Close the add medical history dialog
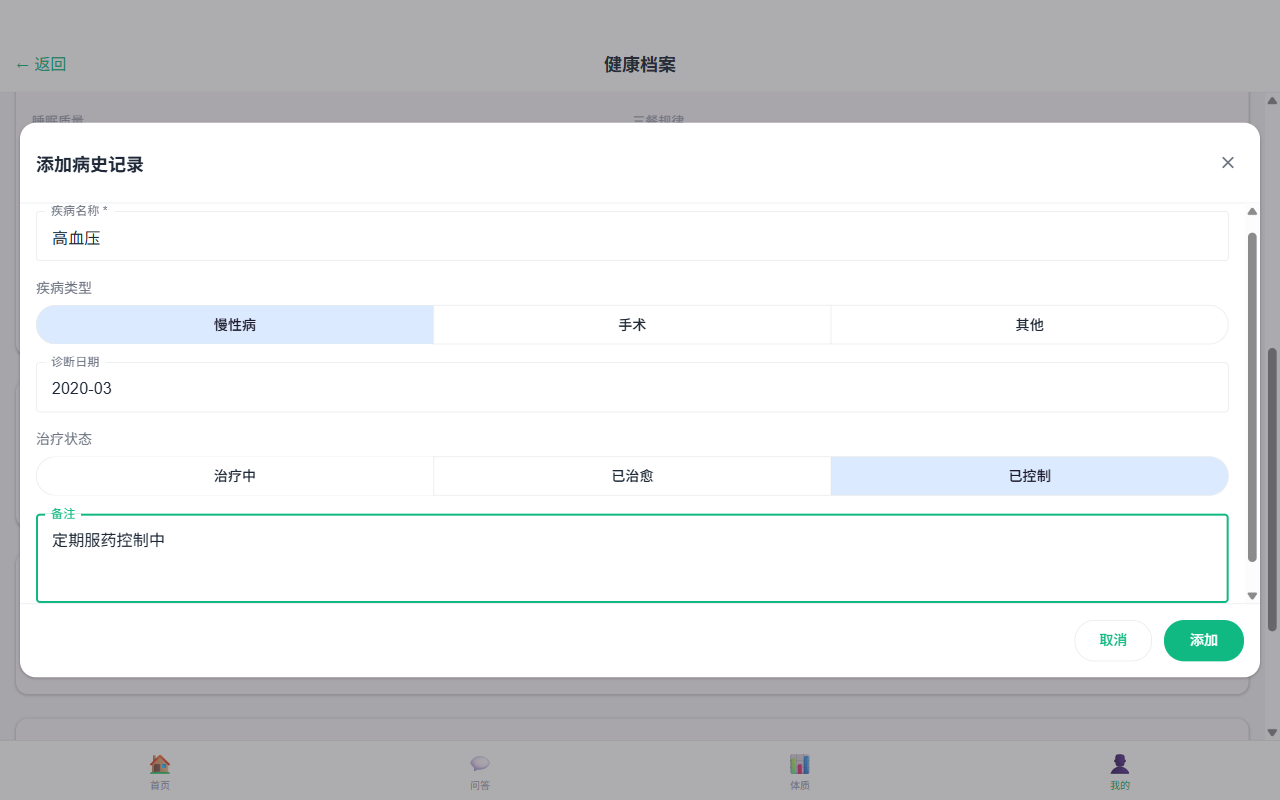 1228,163
